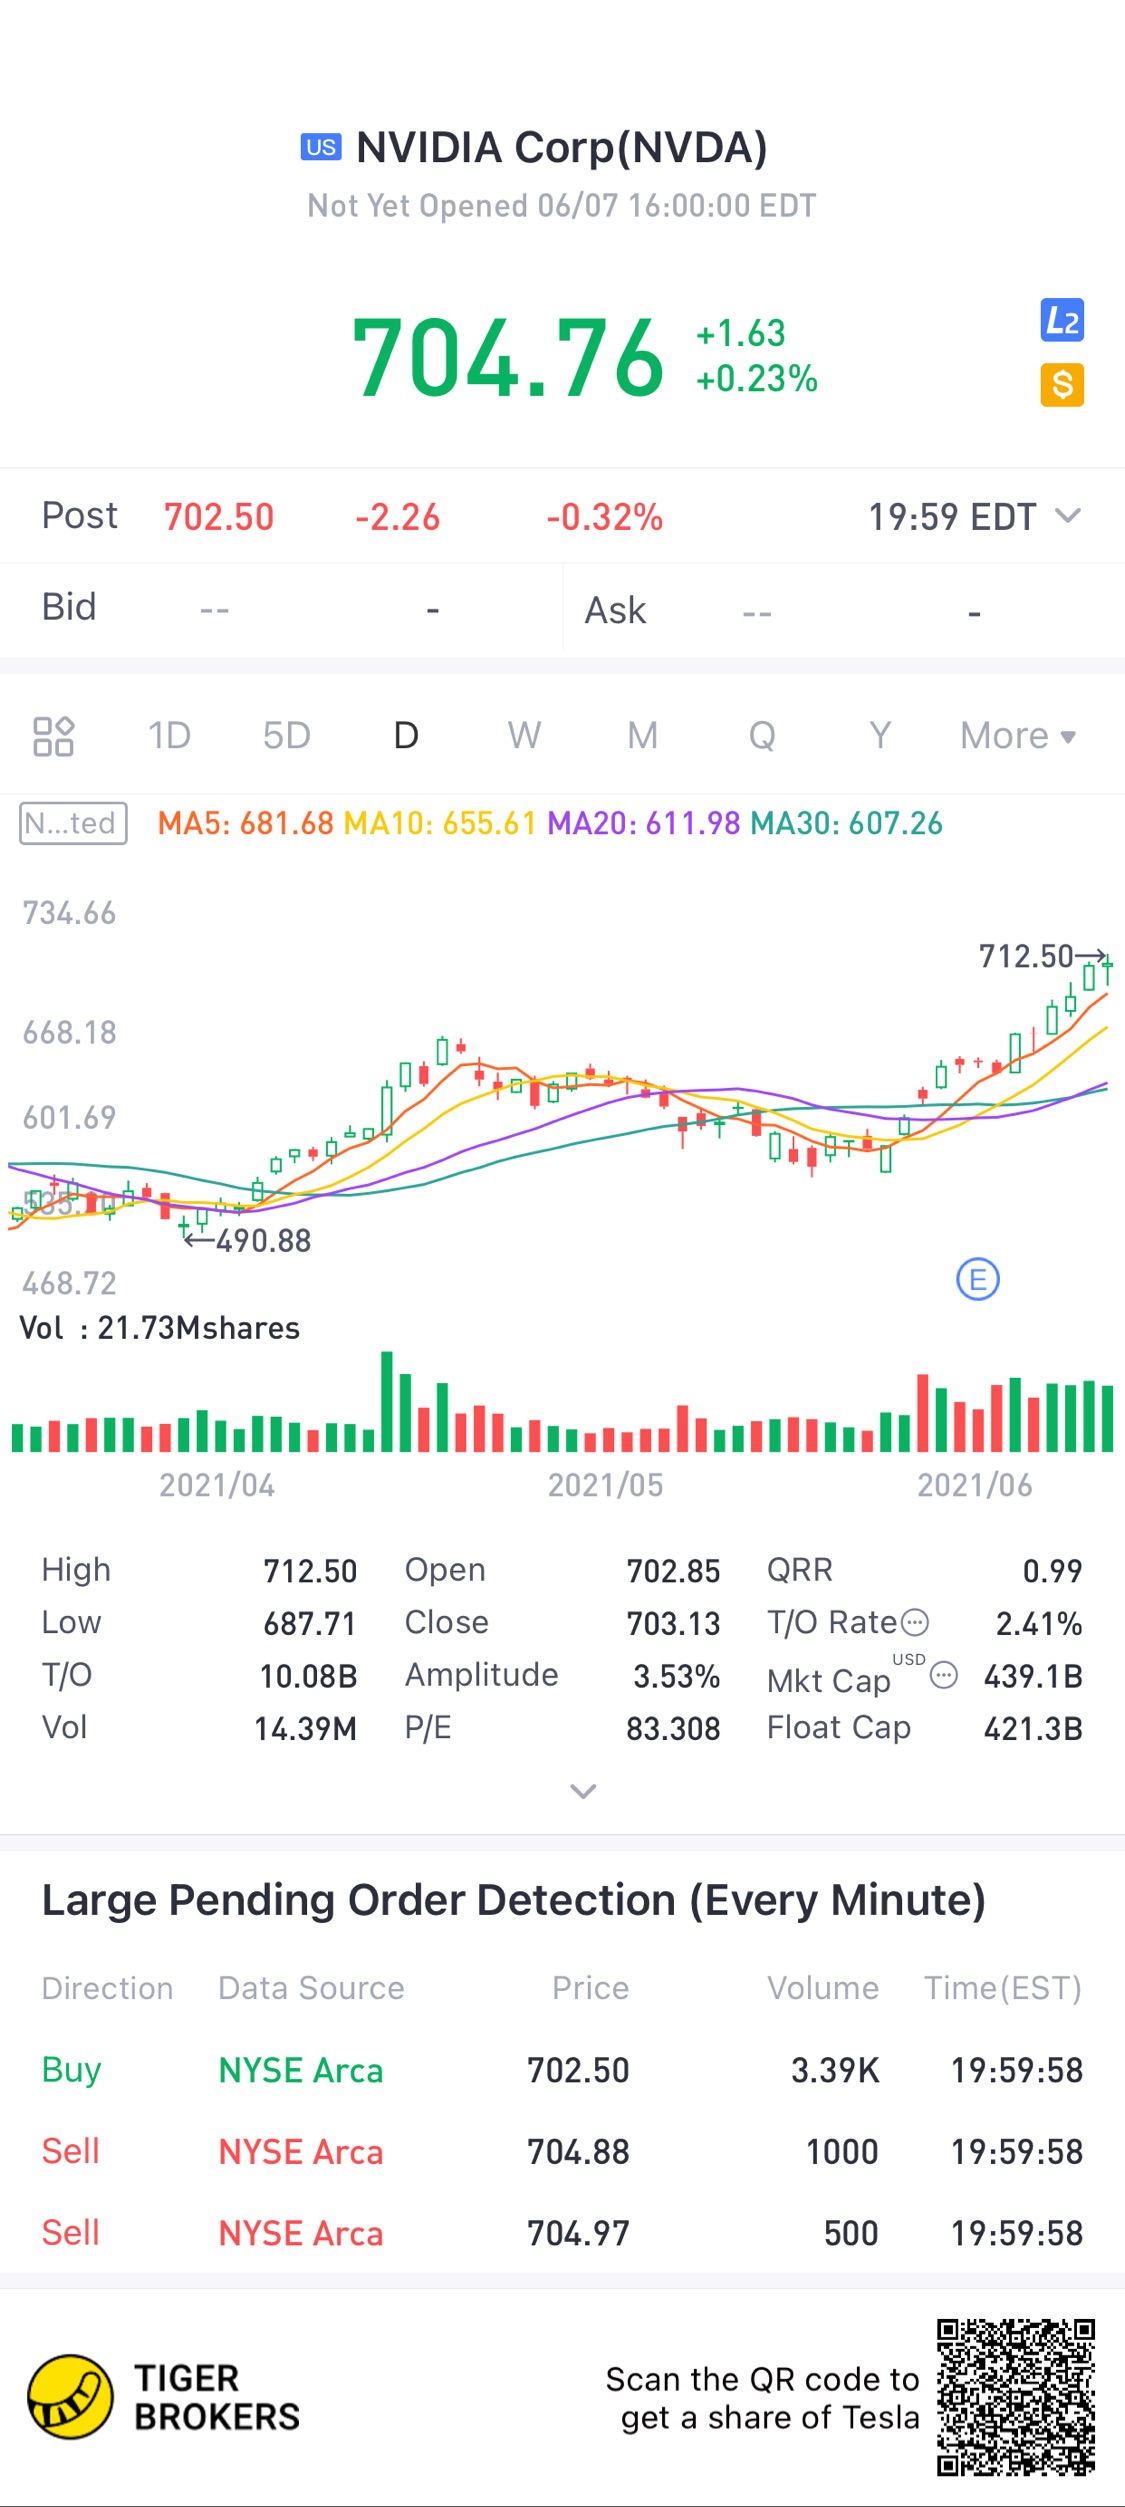Tap the +0.23% change percentage
This screenshot has height=2507, width=1125.
pyautogui.click(x=757, y=379)
